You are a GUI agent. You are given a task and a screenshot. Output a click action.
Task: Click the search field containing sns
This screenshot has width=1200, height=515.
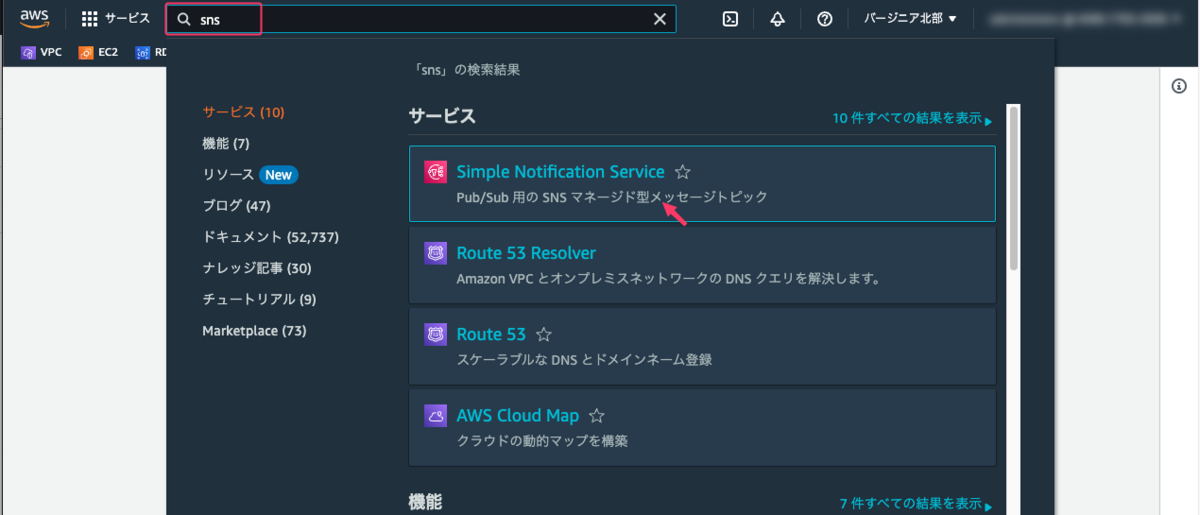(x=421, y=19)
